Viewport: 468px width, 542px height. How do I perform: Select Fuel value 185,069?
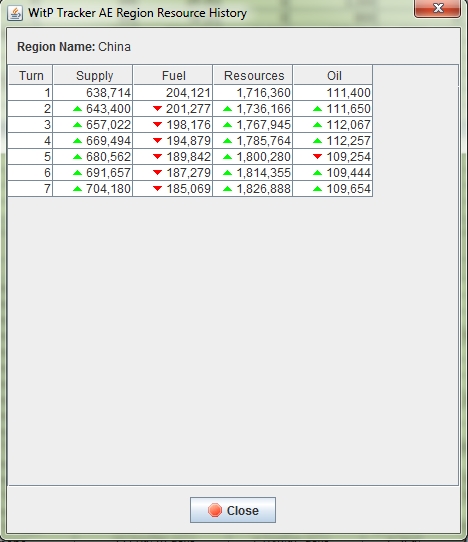173,188
